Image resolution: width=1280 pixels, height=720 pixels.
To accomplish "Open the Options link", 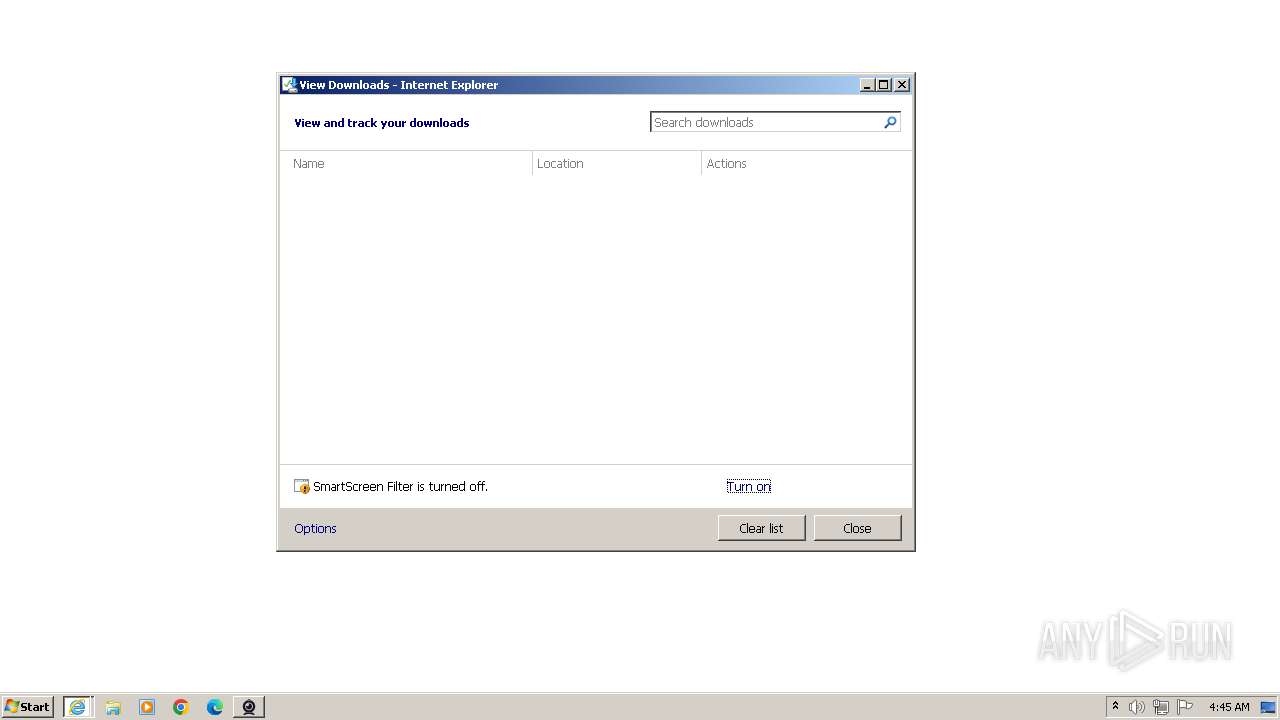I will click(x=315, y=529).
